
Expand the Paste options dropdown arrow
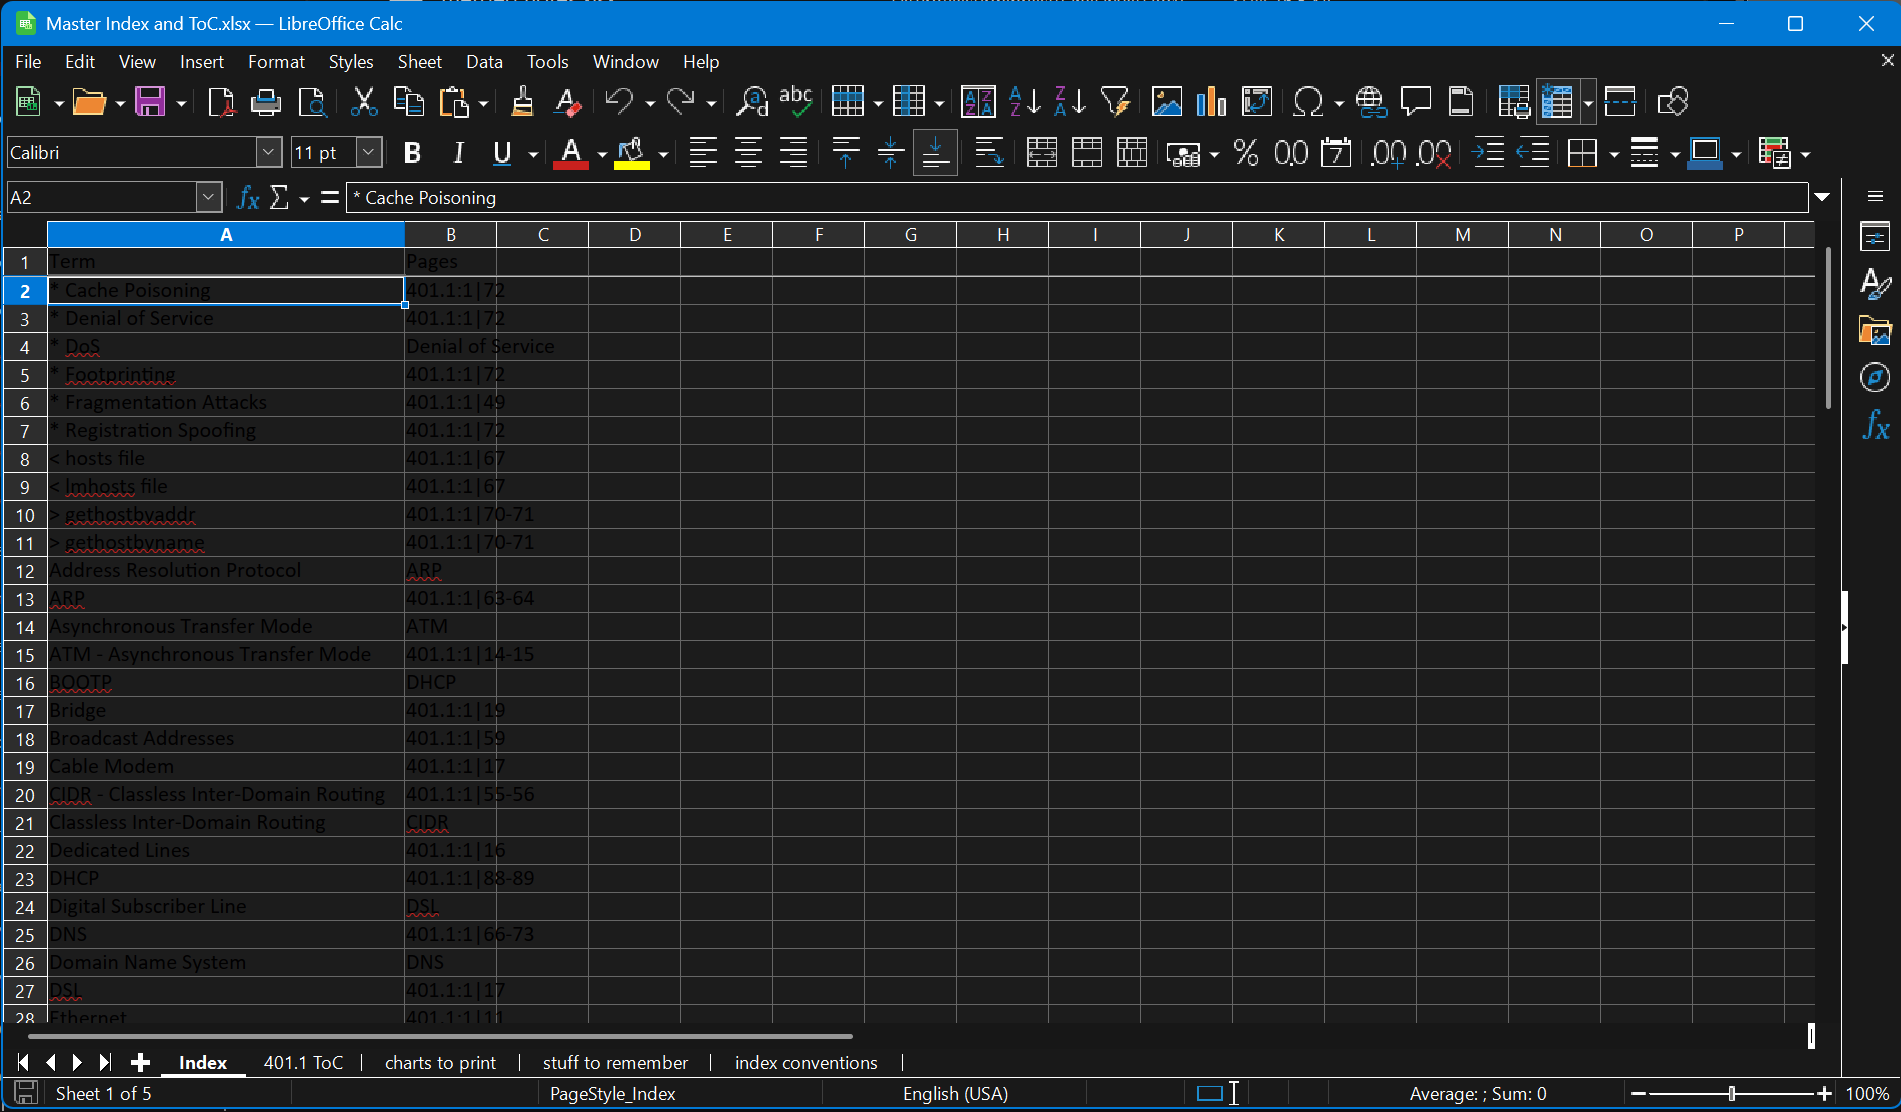[483, 103]
